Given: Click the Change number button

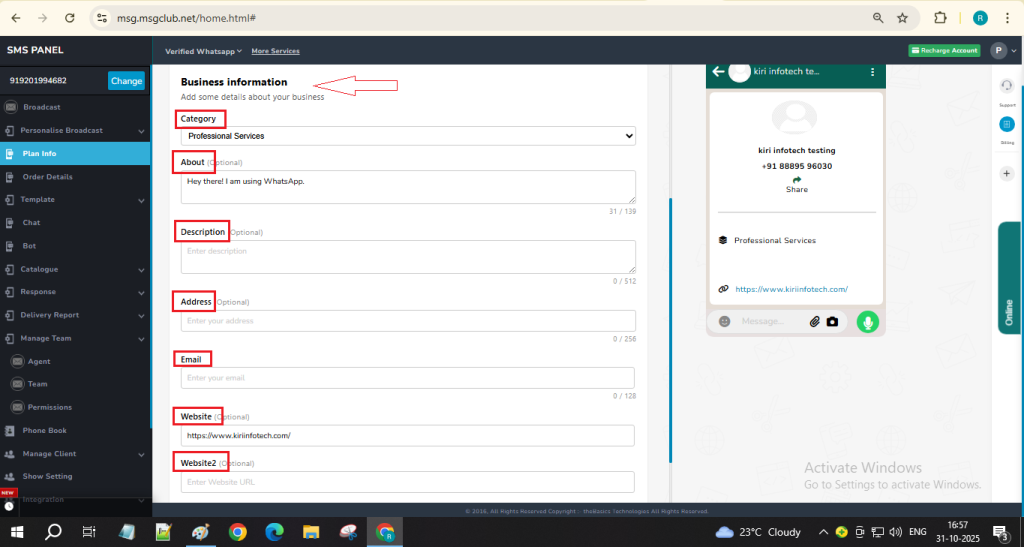Looking at the screenshot, I should coord(126,81).
